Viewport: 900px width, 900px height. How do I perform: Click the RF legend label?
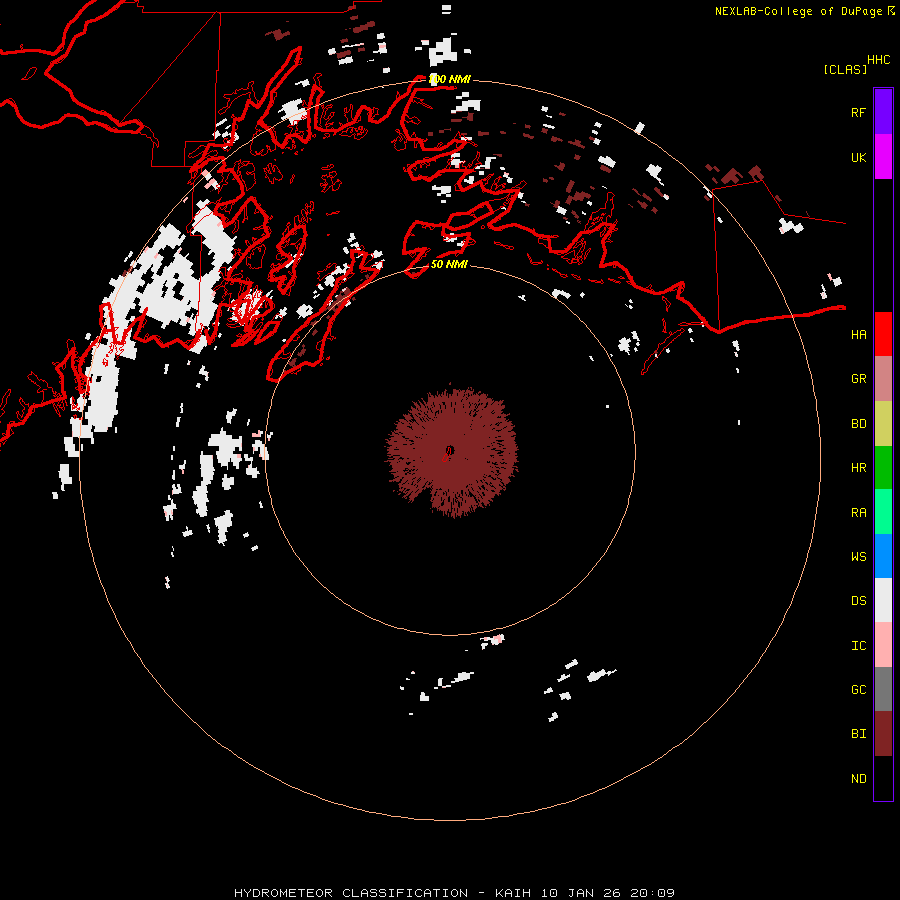point(858,112)
